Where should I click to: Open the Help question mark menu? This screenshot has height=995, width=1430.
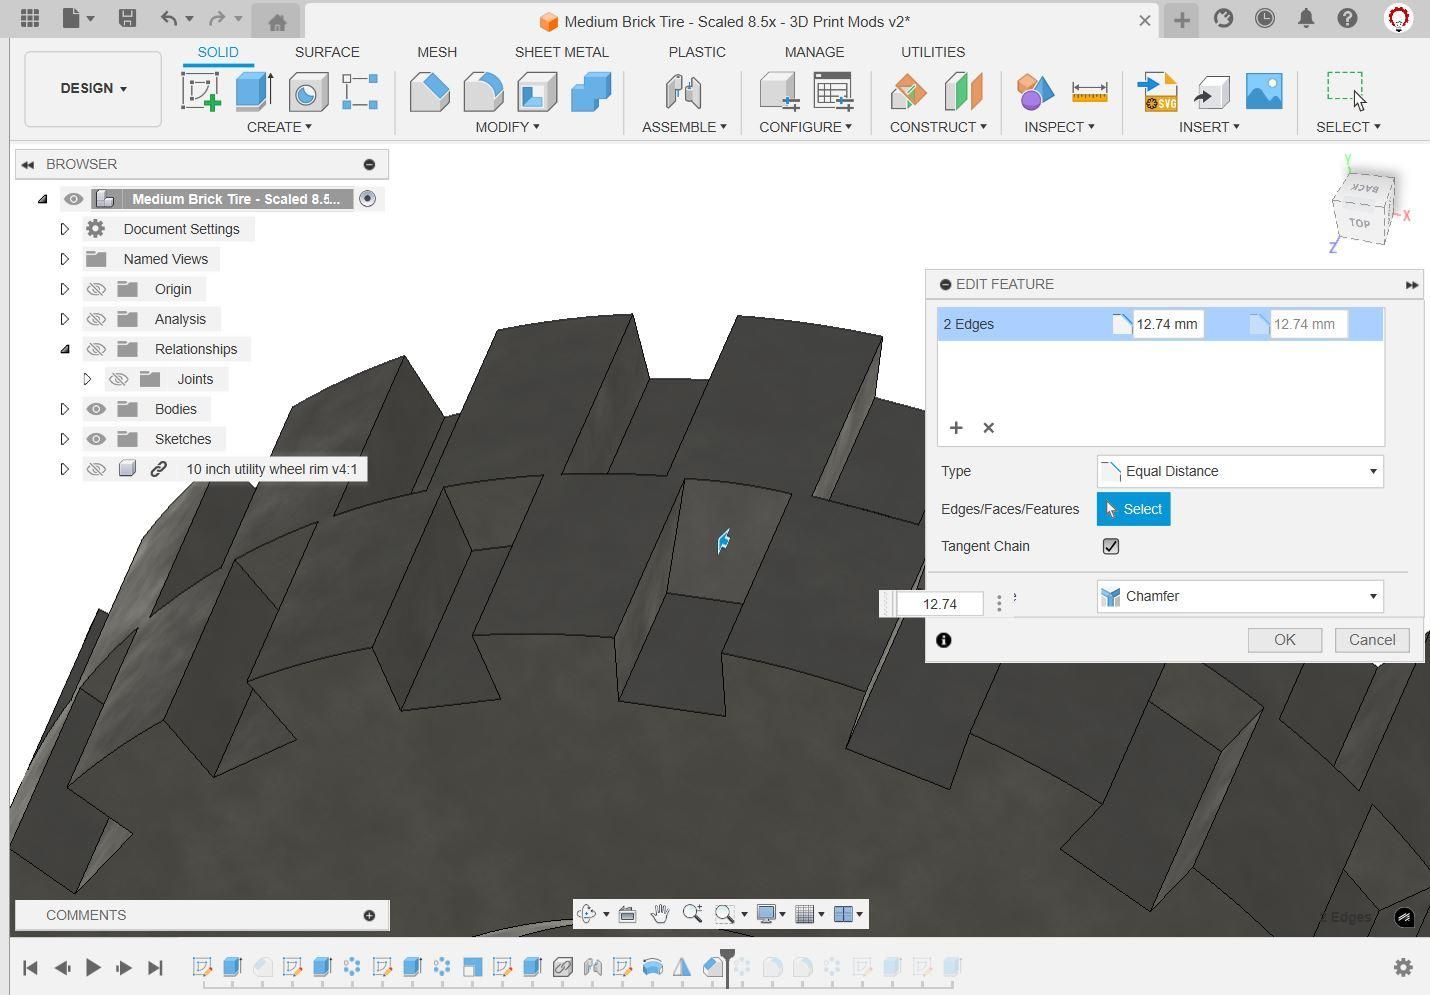(1348, 18)
